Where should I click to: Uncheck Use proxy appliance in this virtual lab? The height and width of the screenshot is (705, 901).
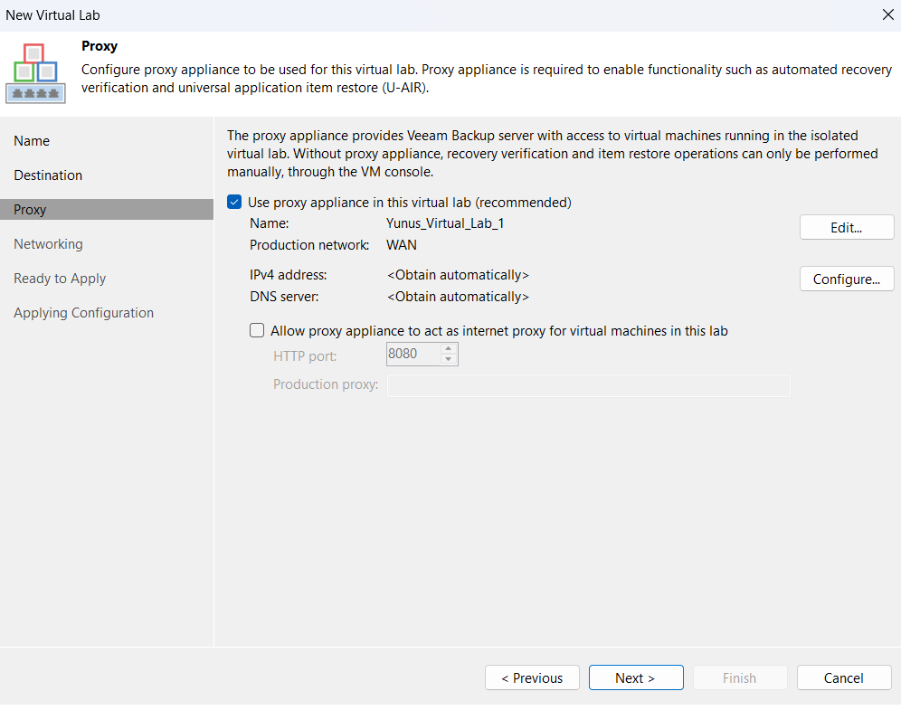235,202
